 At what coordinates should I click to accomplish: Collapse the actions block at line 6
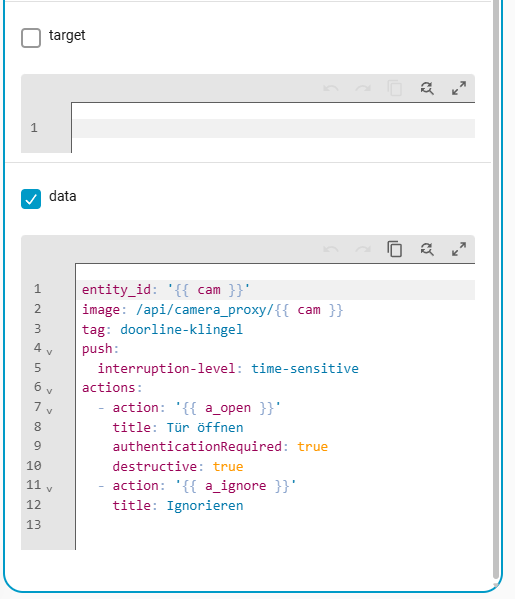click(x=49, y=391)
